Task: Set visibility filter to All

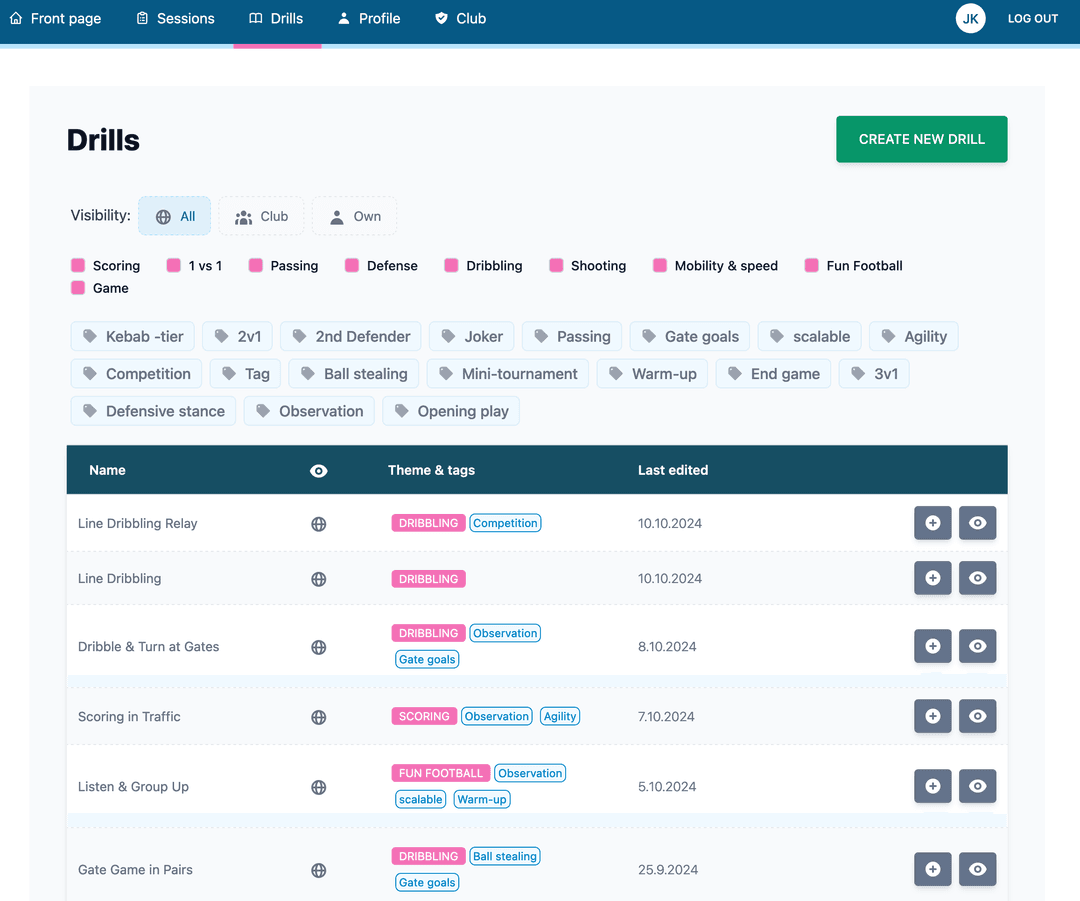Action: (x=175, y=216)
